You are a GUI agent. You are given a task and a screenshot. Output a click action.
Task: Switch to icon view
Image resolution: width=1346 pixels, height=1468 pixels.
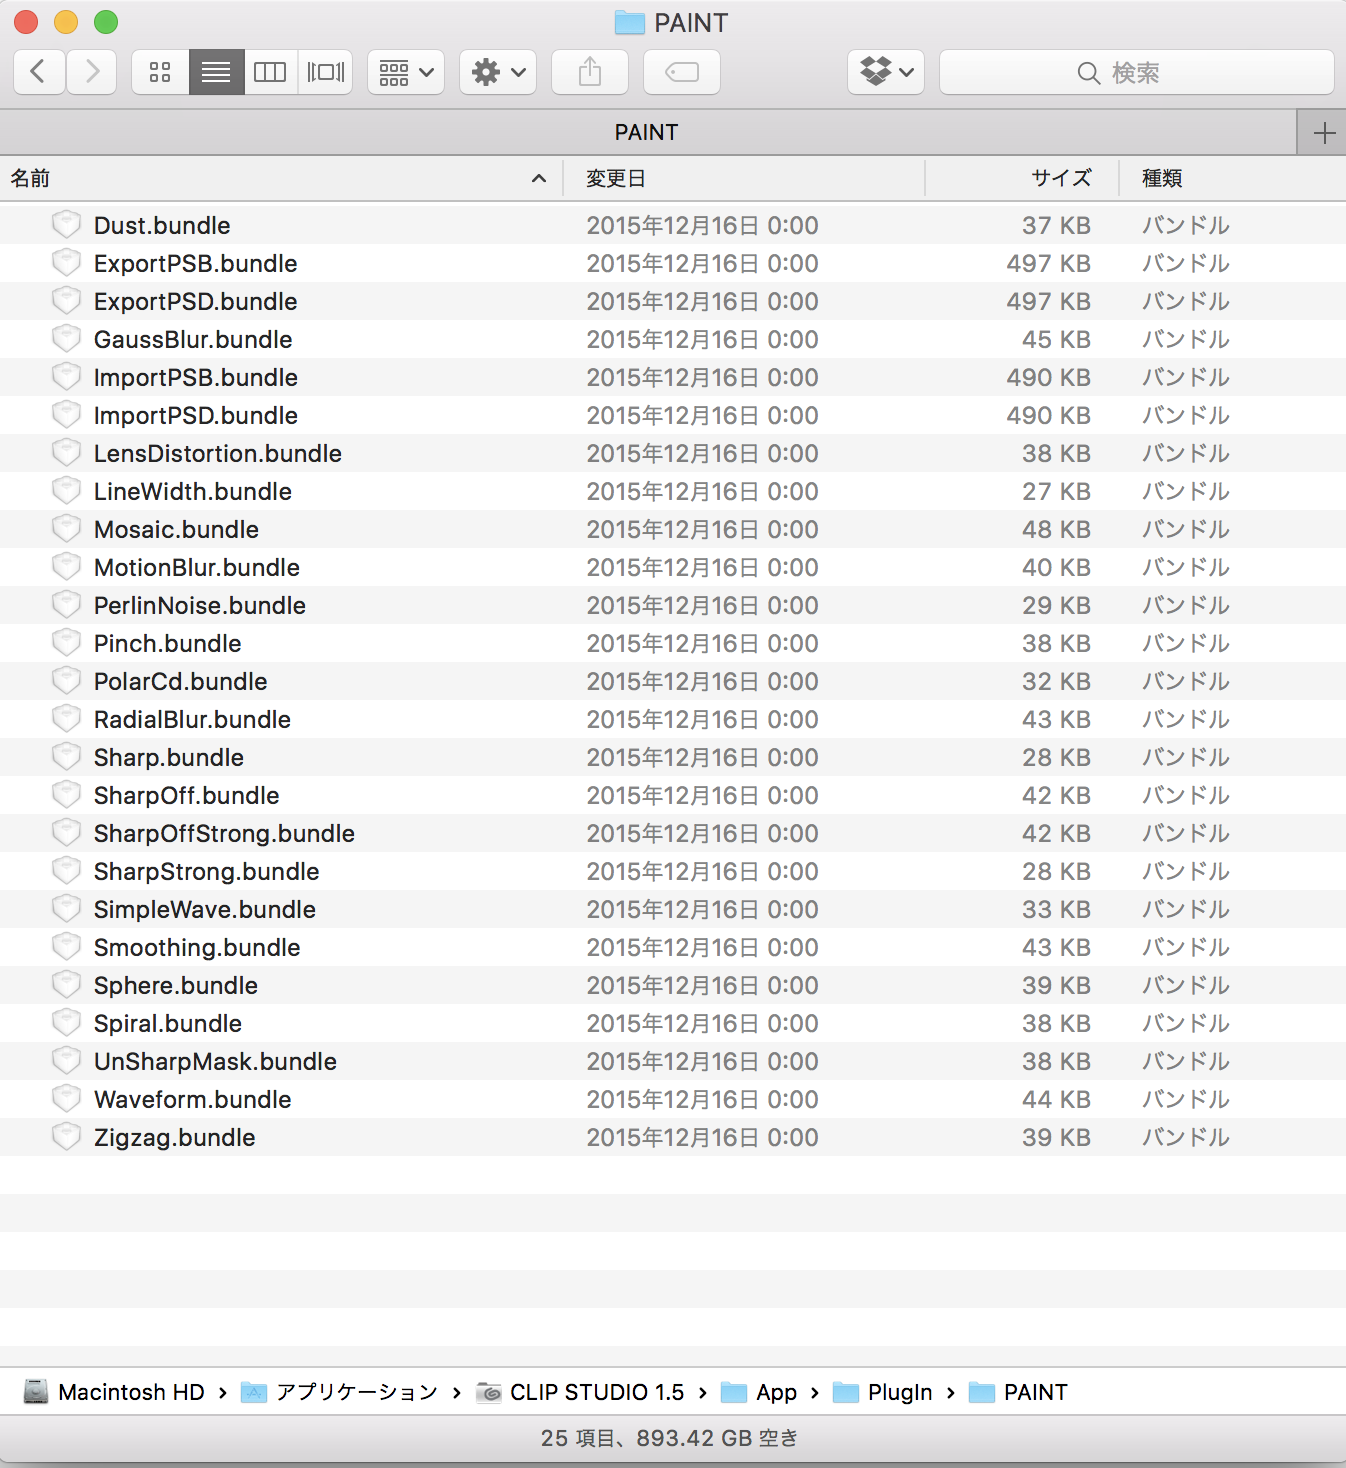(160, 72)
